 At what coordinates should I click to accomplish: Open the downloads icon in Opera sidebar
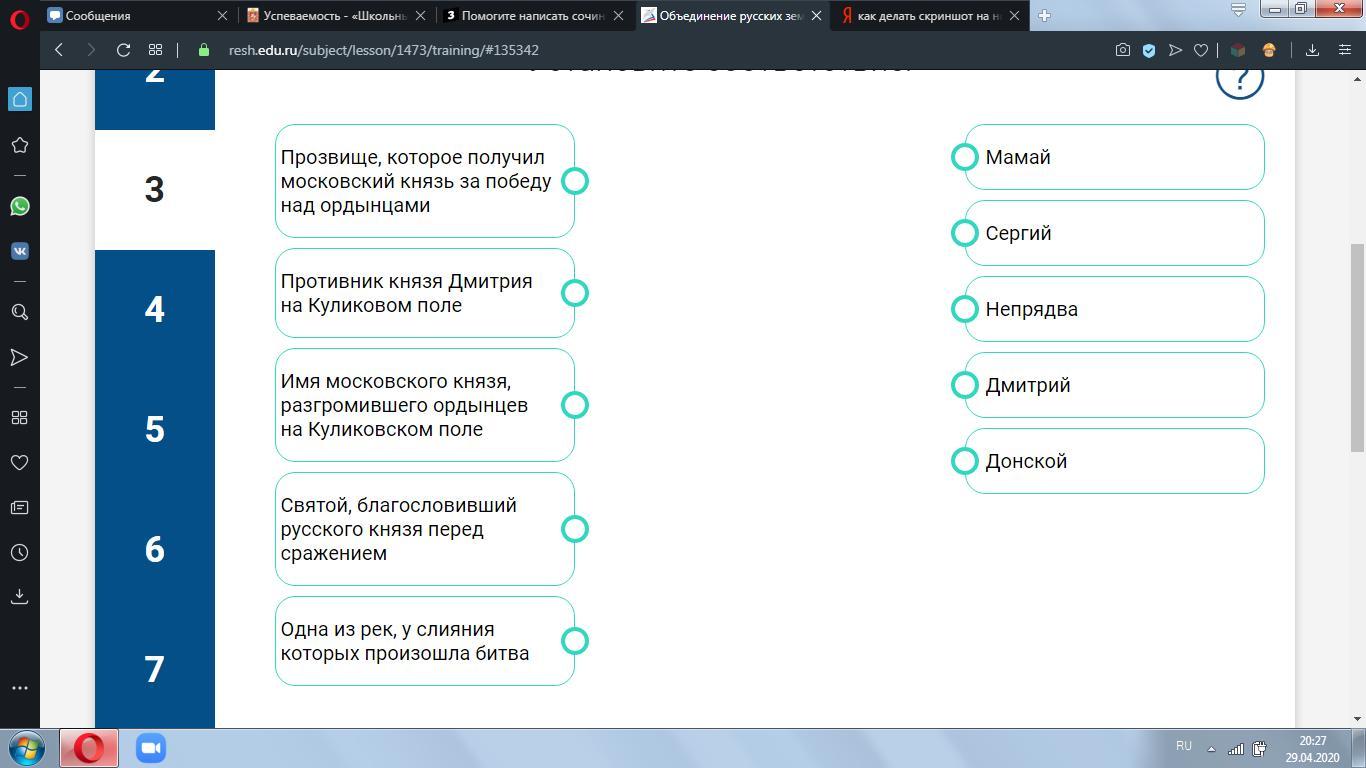[x=19, y=596]
